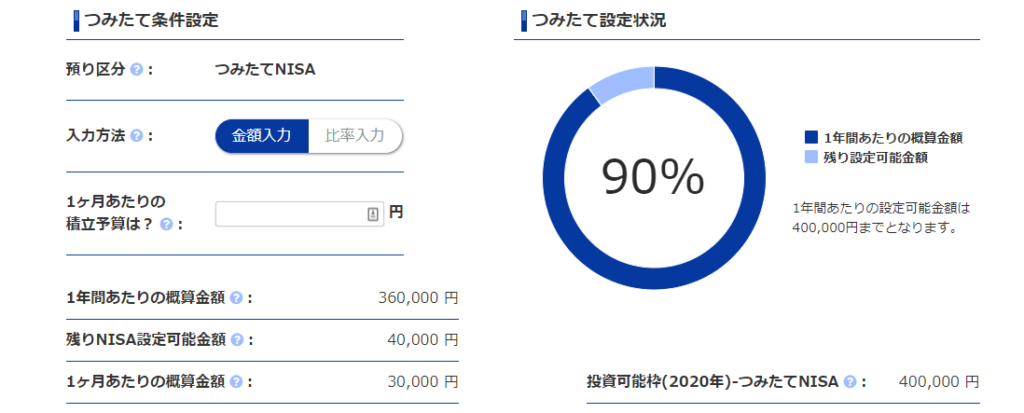Click the つみたて条件設定 section heading

coord(151,20)
